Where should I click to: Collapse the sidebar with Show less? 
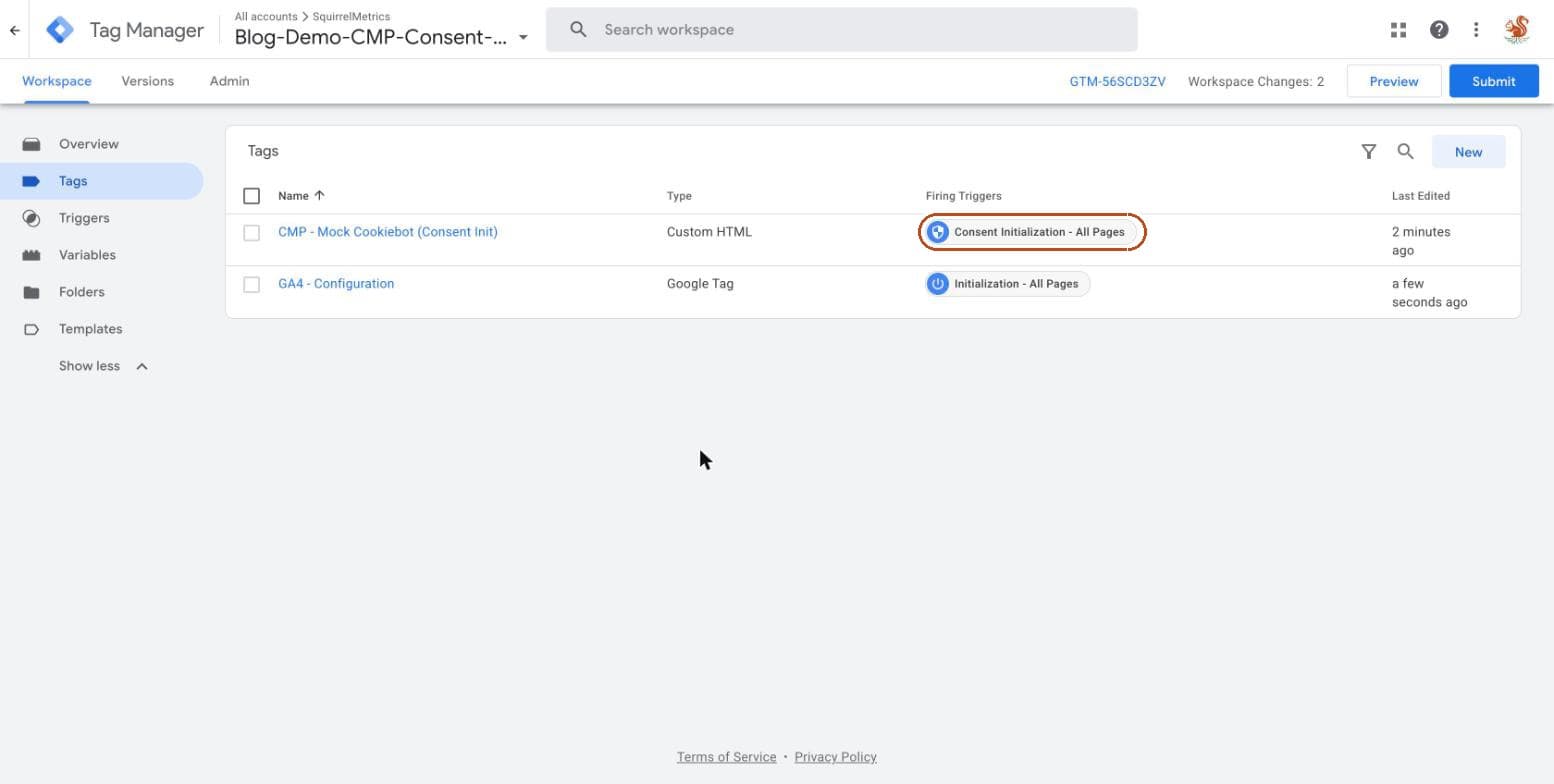click(103, 366)
